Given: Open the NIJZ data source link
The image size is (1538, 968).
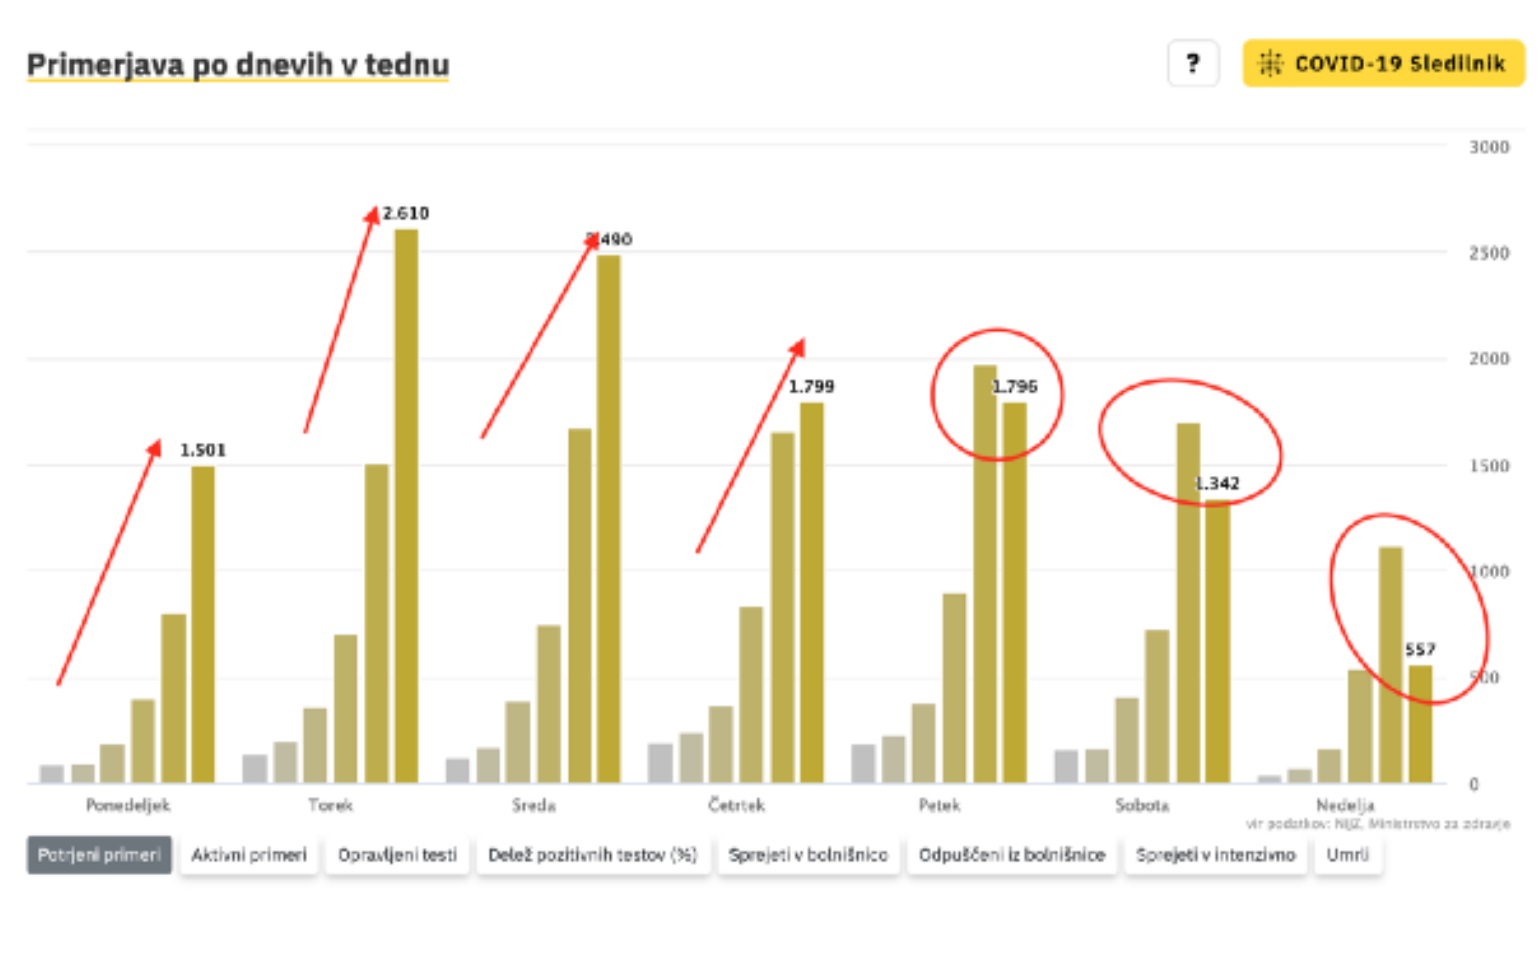Looking at the screenshot, I should click(1348, 824).
